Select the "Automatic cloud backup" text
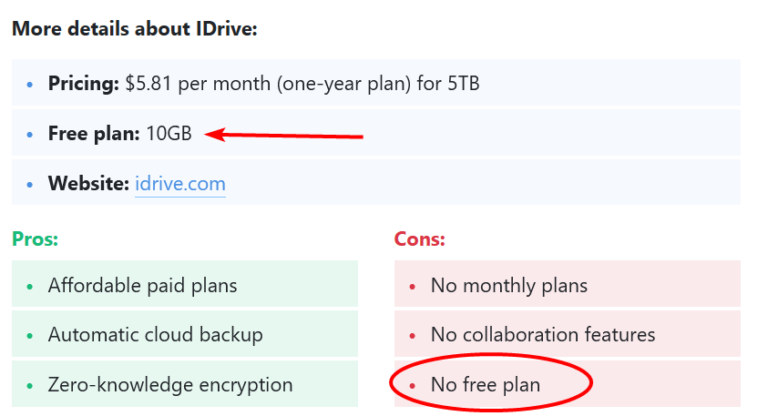768x416 pixels. (x=155, y=335)
